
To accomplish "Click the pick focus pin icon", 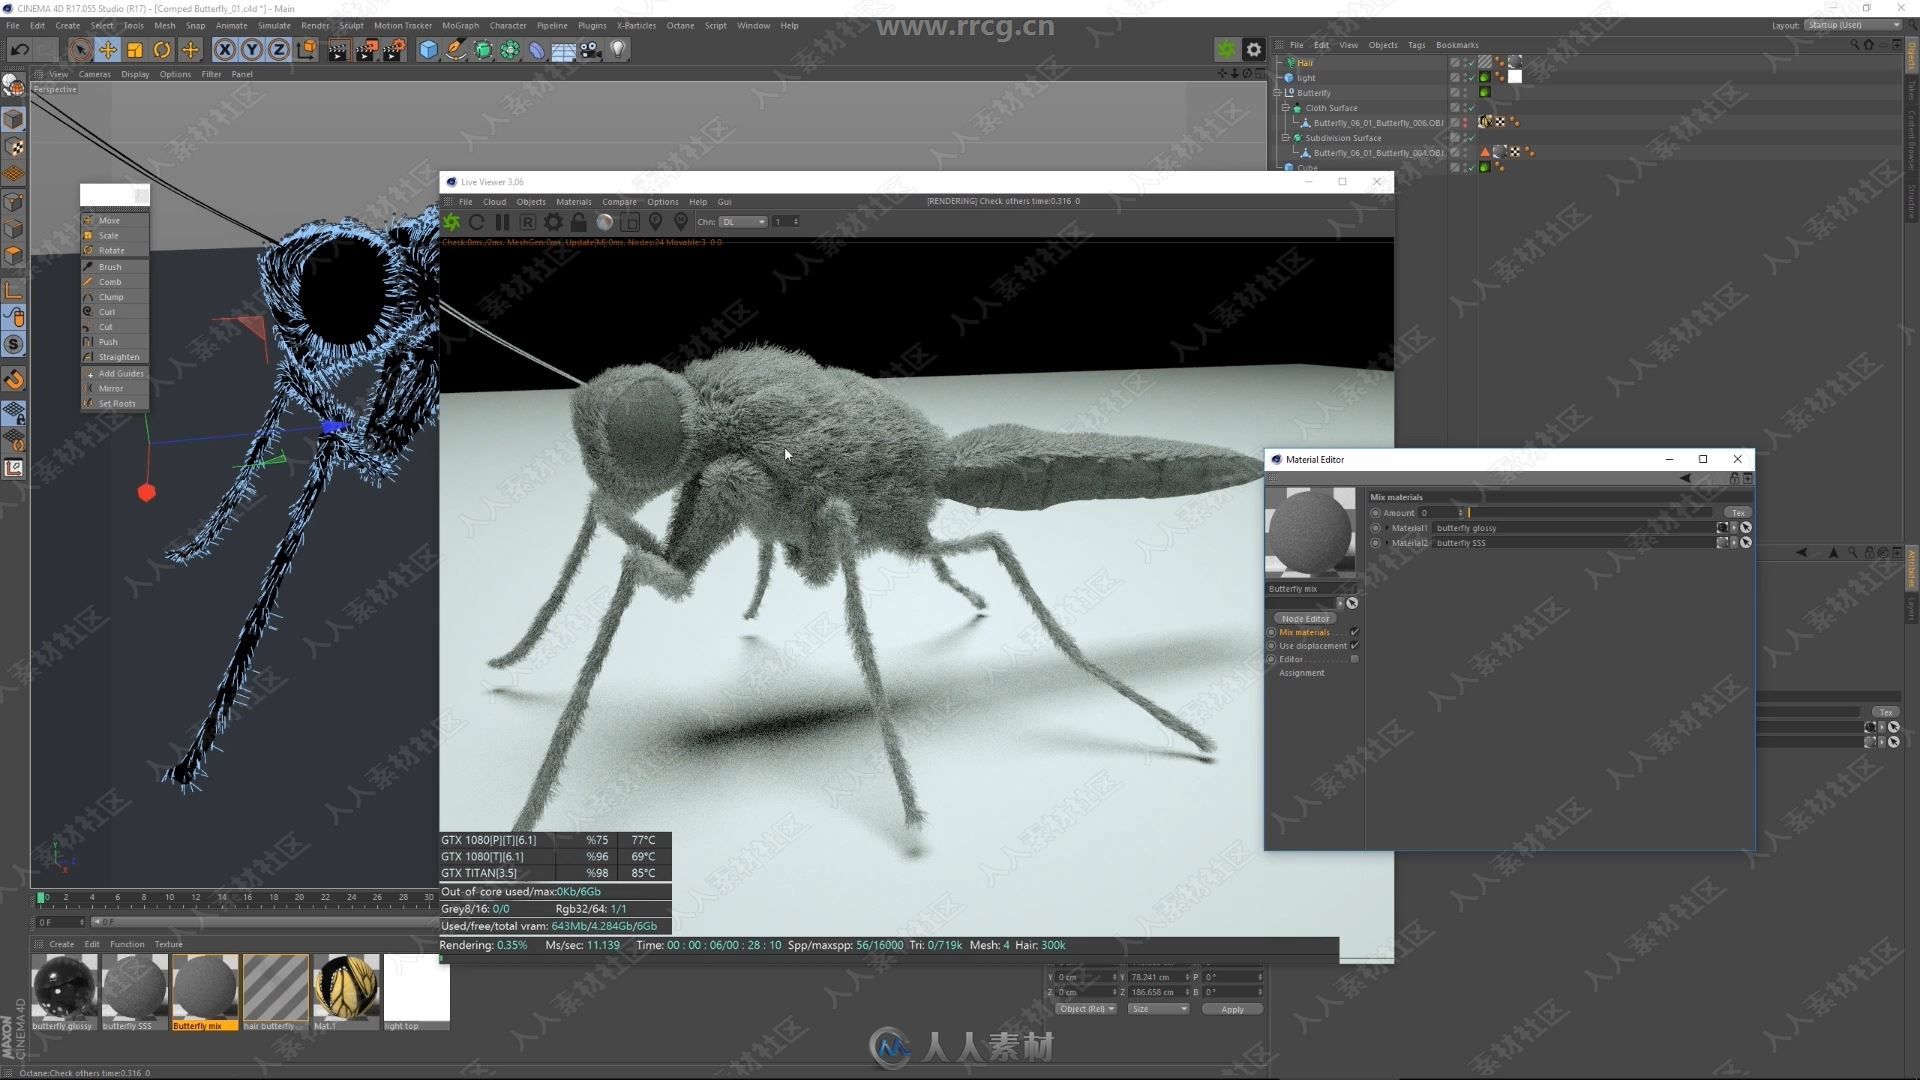I will pyautogui.click(x=655, y=222).
